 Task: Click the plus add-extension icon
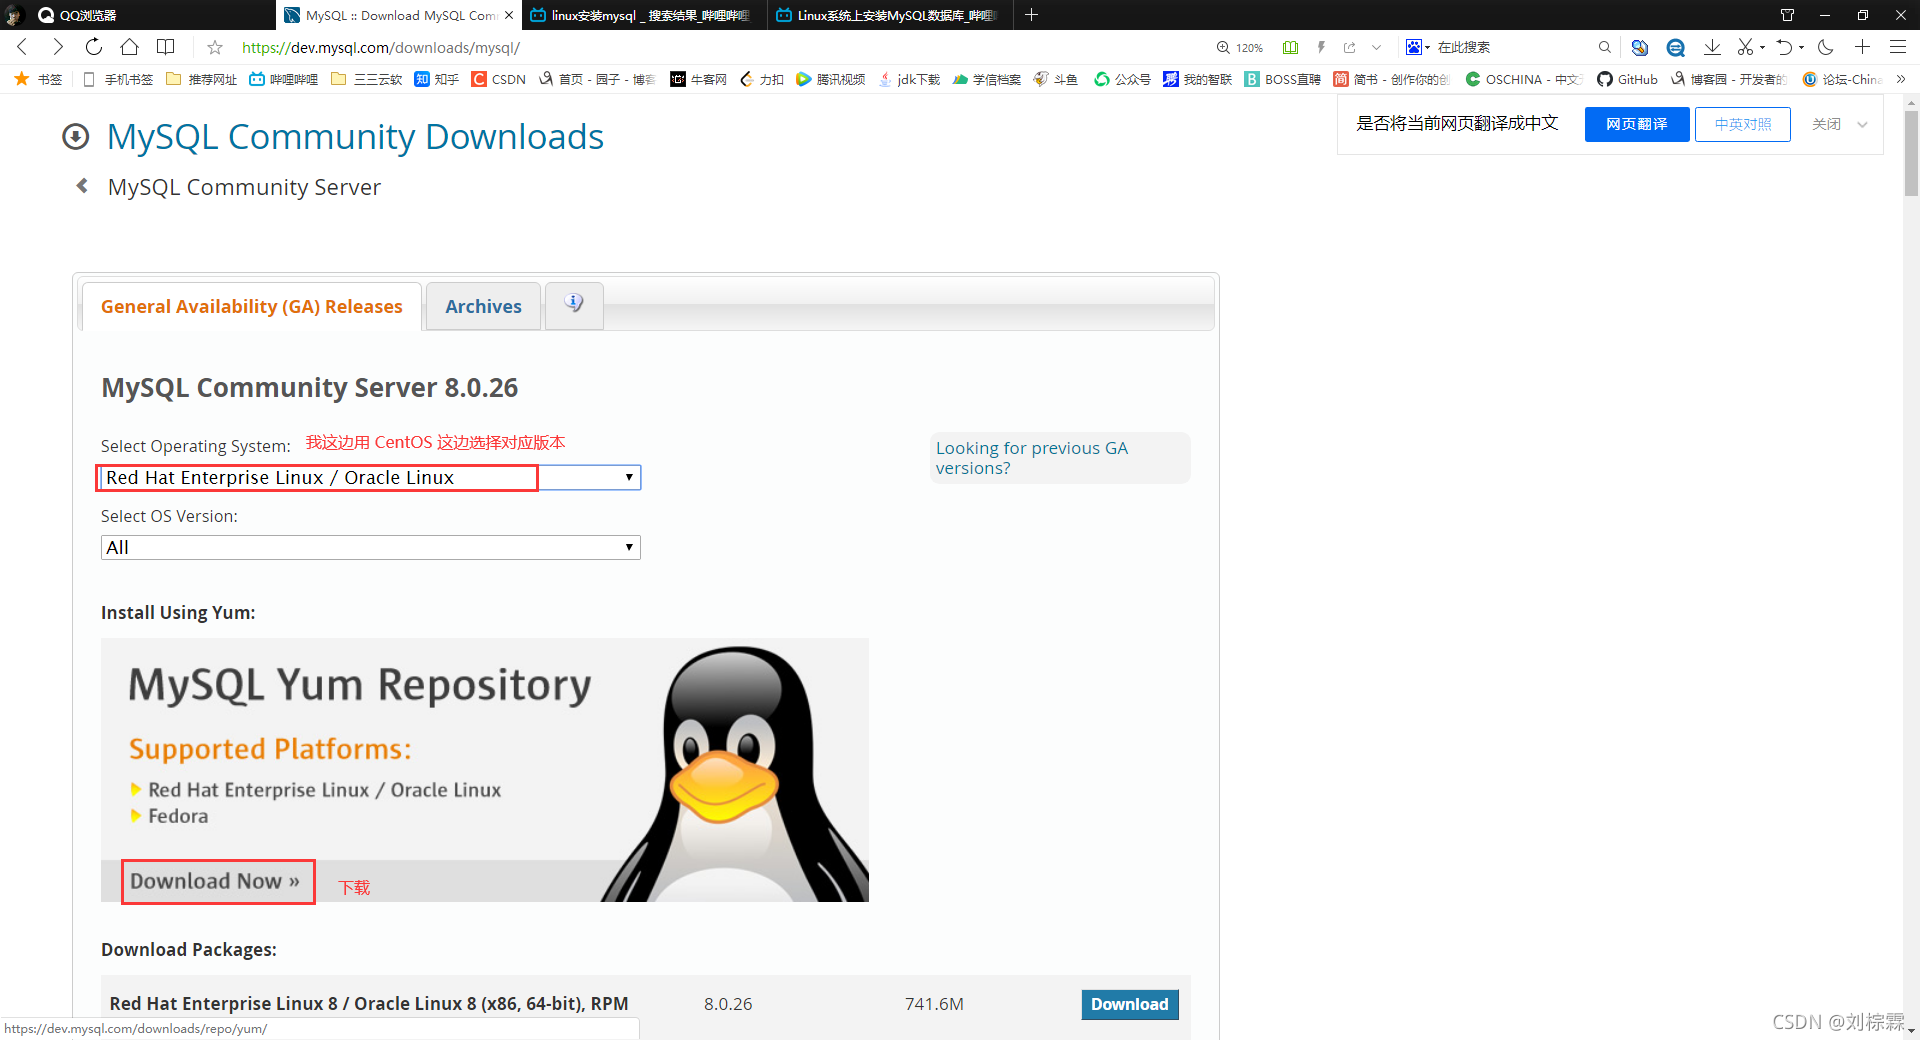coord(1862,47)
